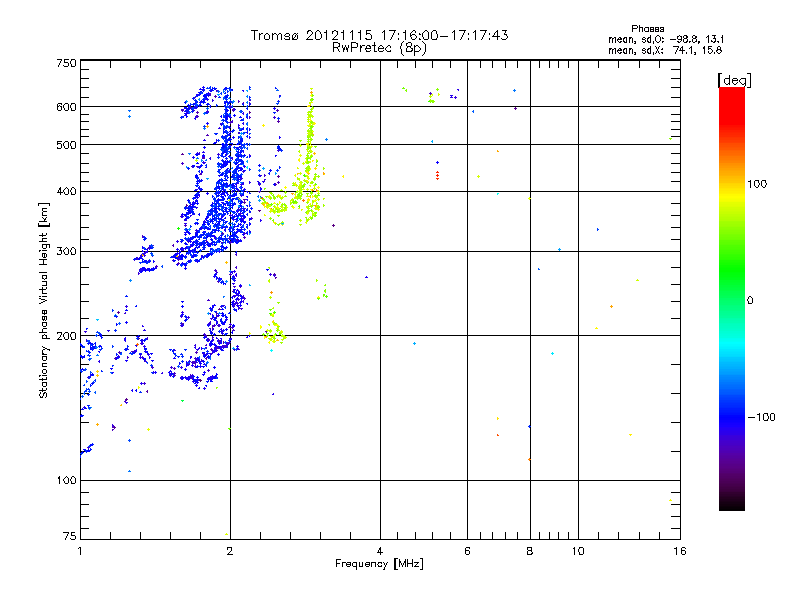Click the y-axis tick label '400'
The width and height of the screenshot is (800, 600).
tap(66, 192)
